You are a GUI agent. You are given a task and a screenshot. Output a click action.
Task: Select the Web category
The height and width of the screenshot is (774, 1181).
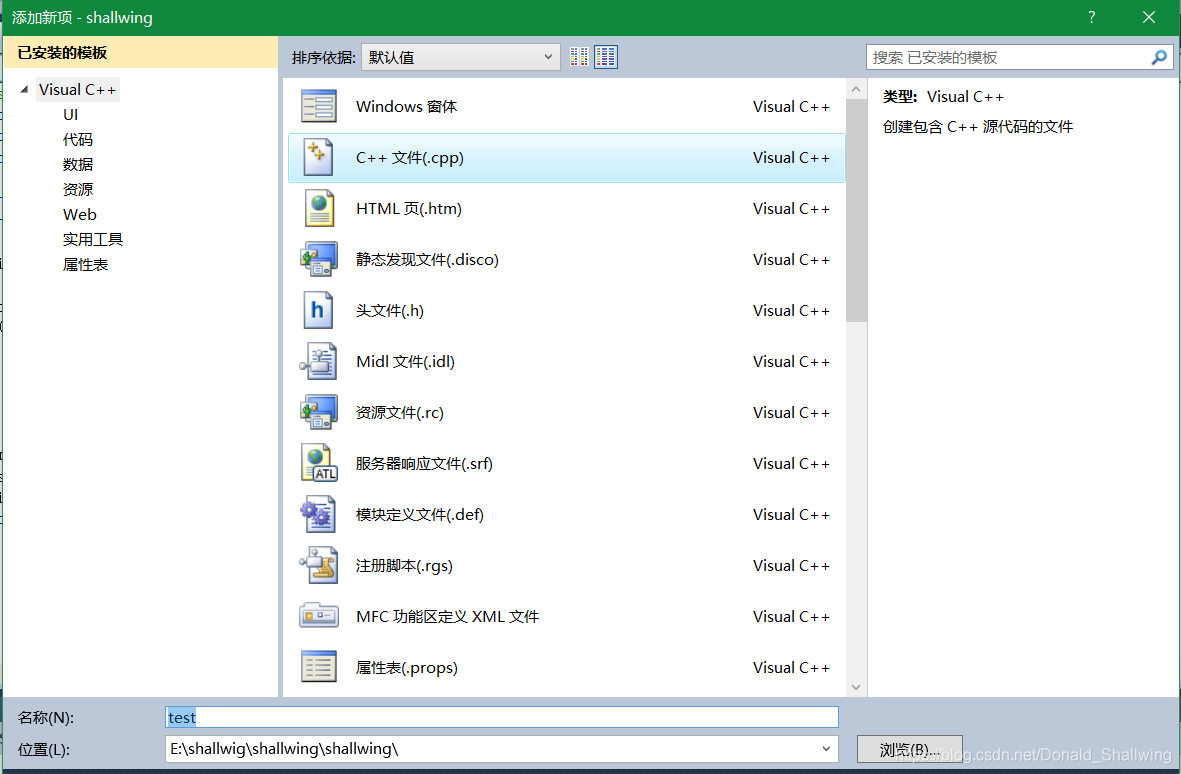80,215
